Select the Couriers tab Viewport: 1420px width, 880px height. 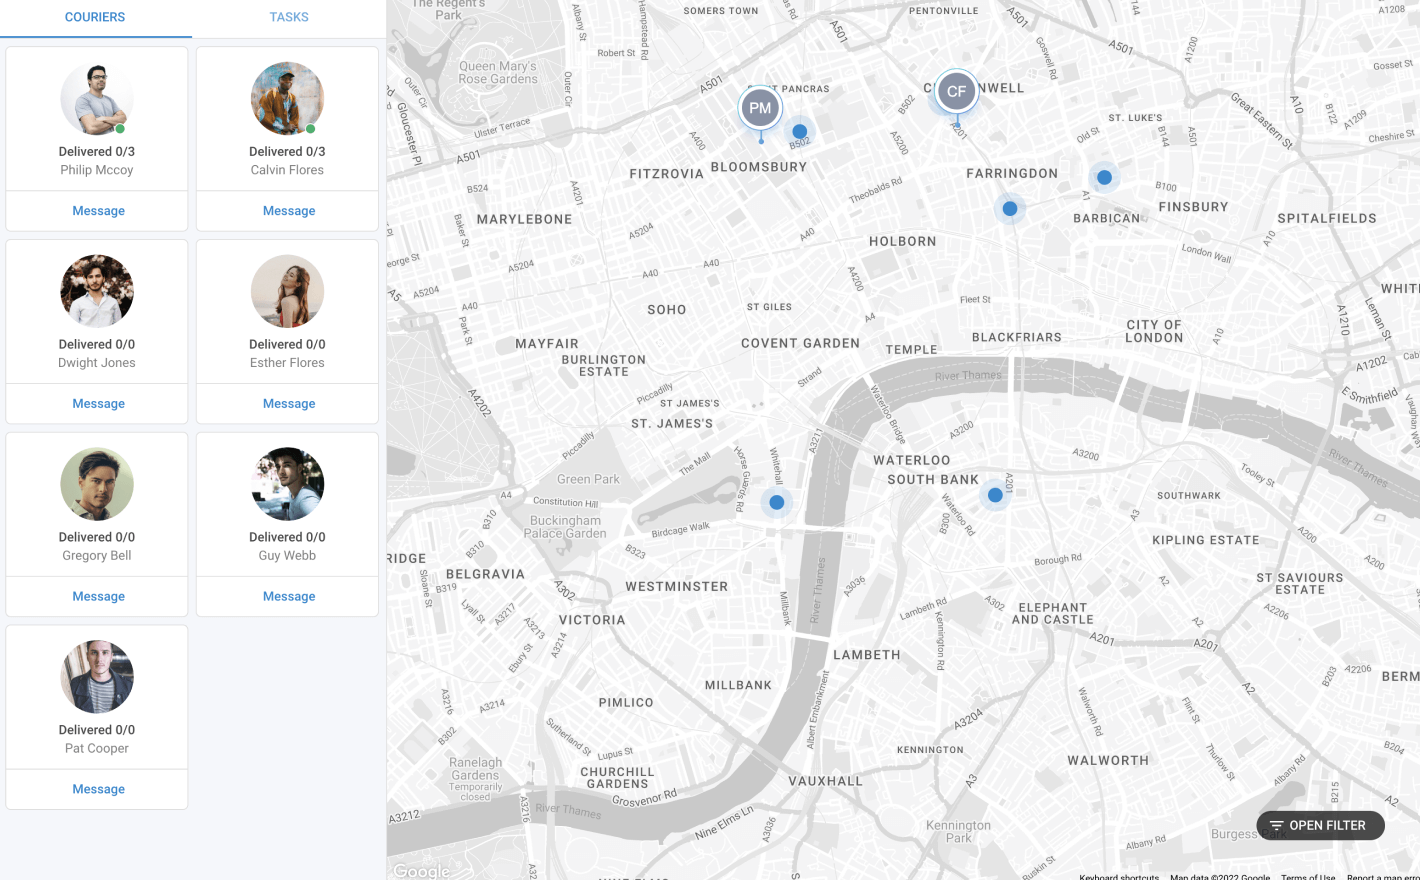95,17
